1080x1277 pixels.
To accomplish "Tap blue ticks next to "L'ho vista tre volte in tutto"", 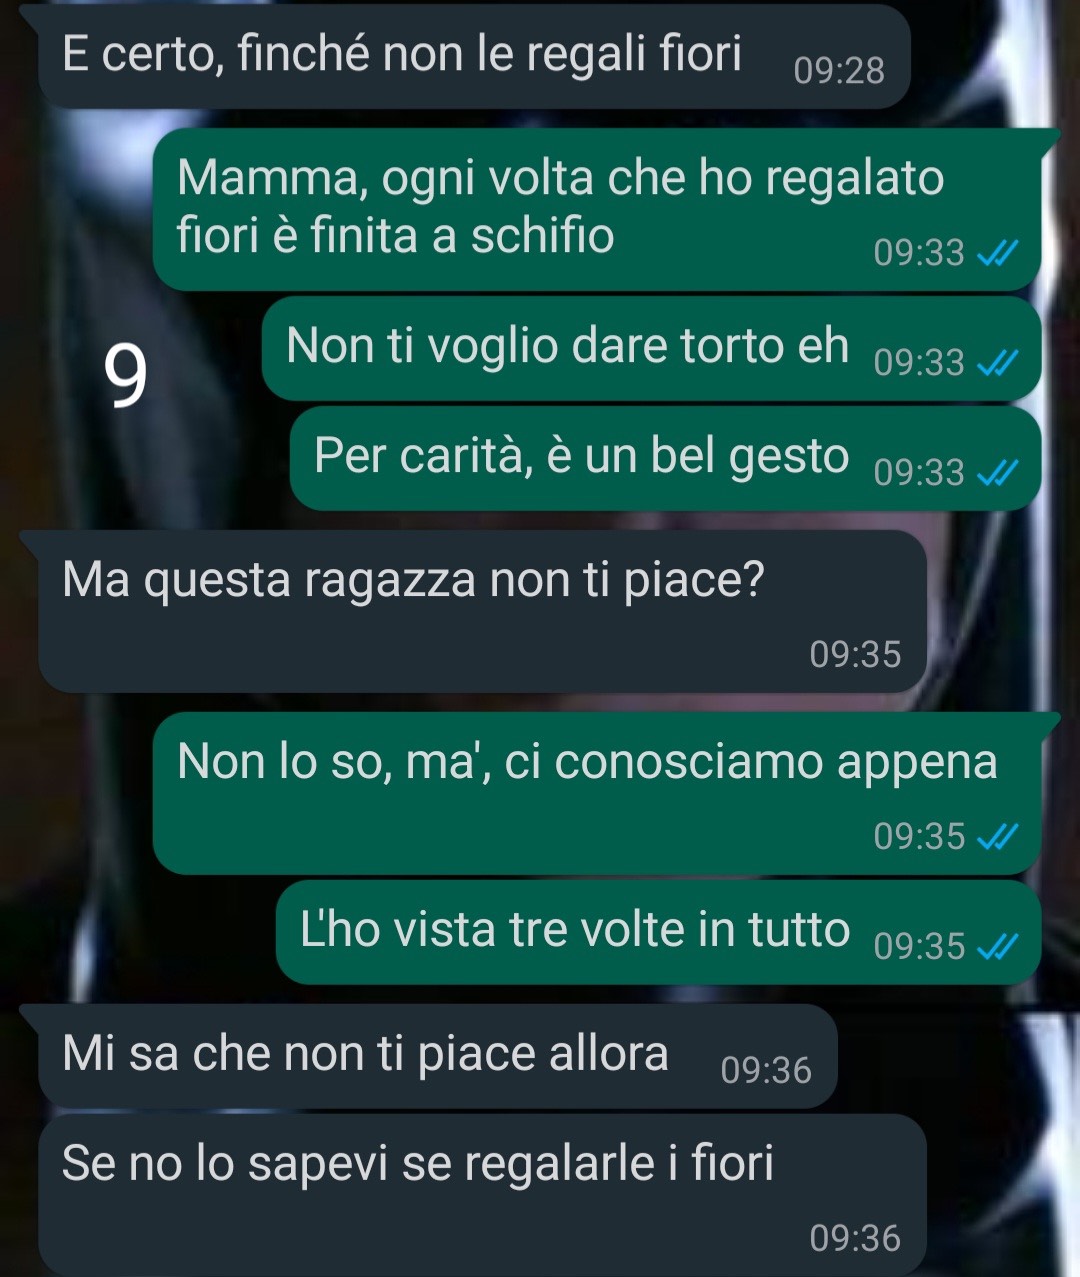I will pyautogui.click(x=996, y=948).
